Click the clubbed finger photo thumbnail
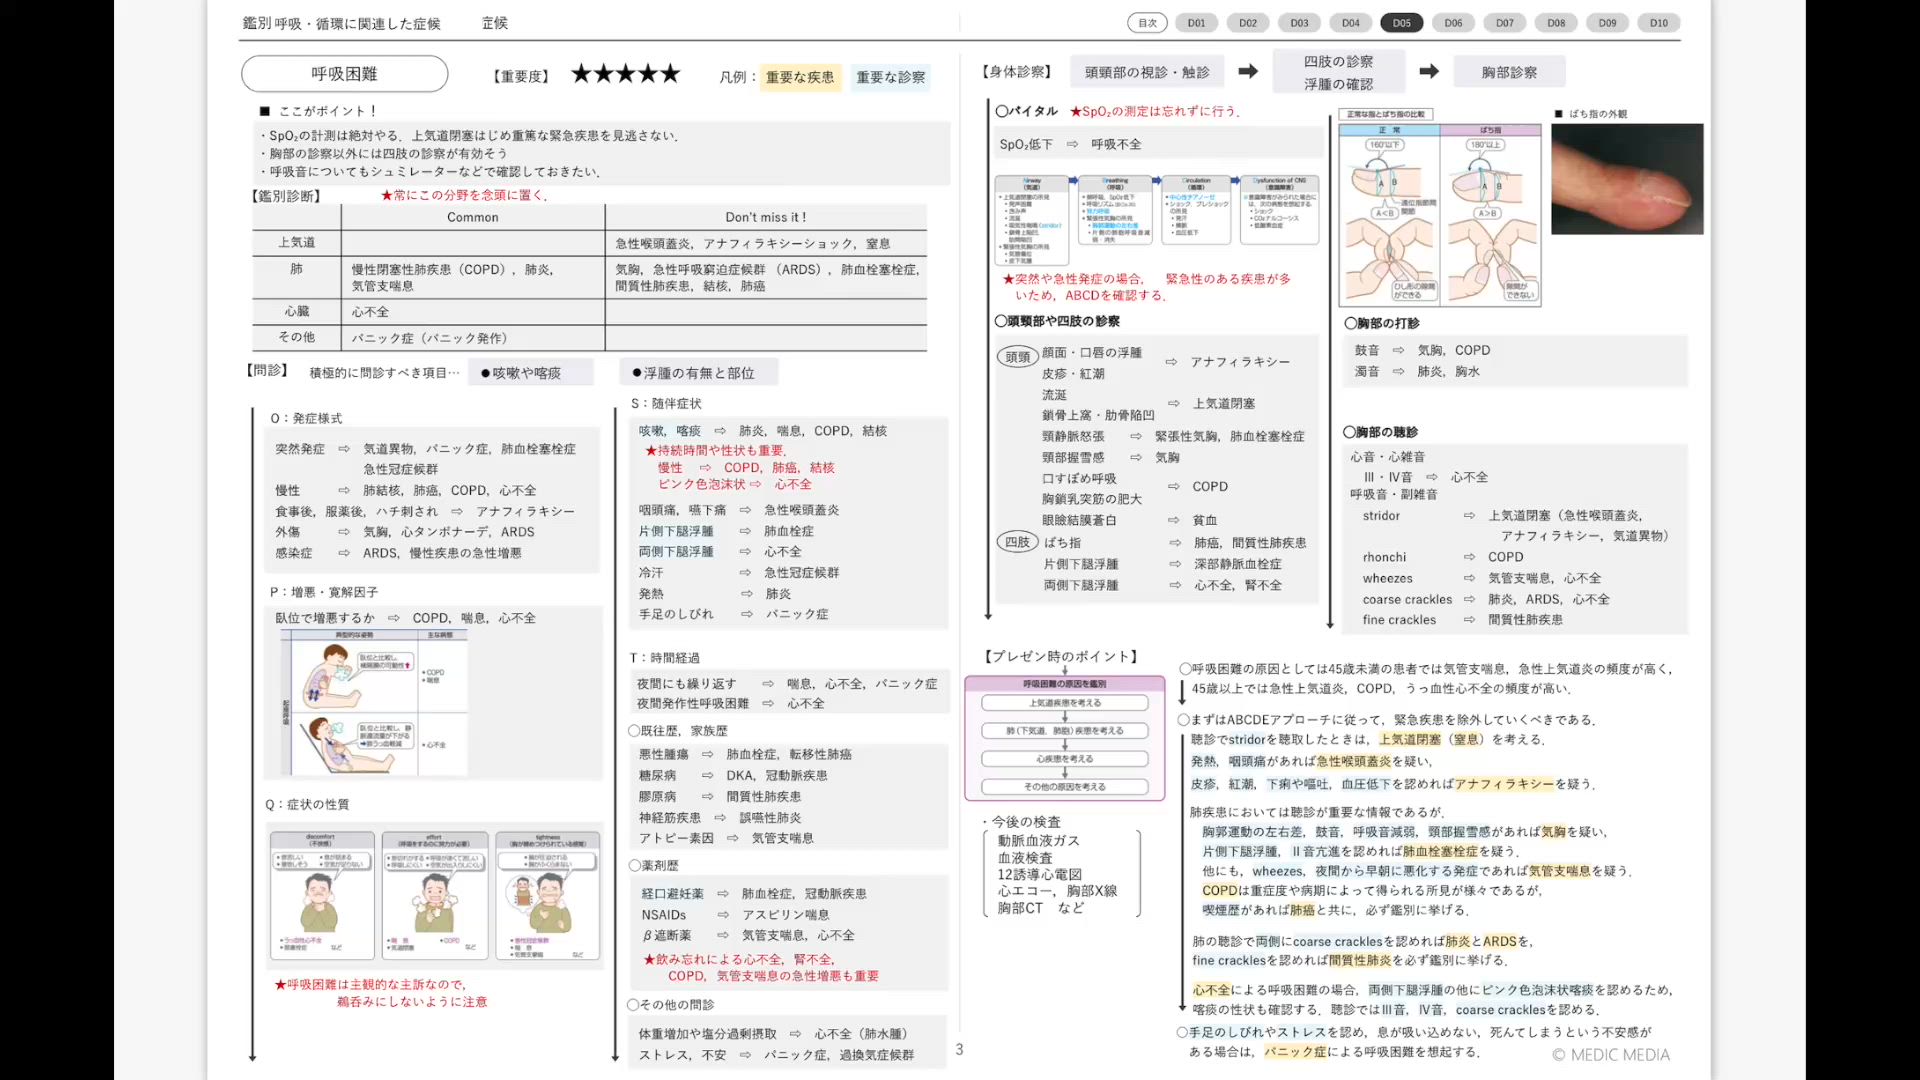The width and height of the screenshot is (1920, 1080). coord(1626,179)
